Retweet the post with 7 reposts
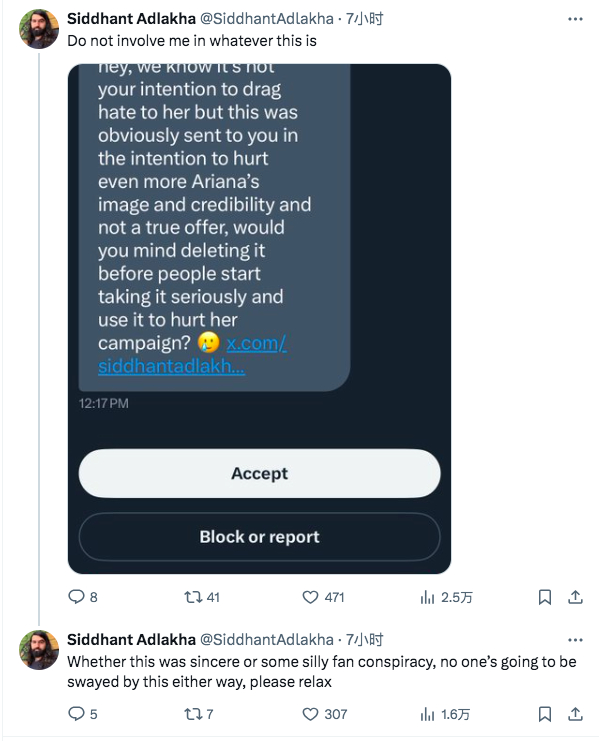This screenshot has height=741, width=599. click(x=198, y=714)
